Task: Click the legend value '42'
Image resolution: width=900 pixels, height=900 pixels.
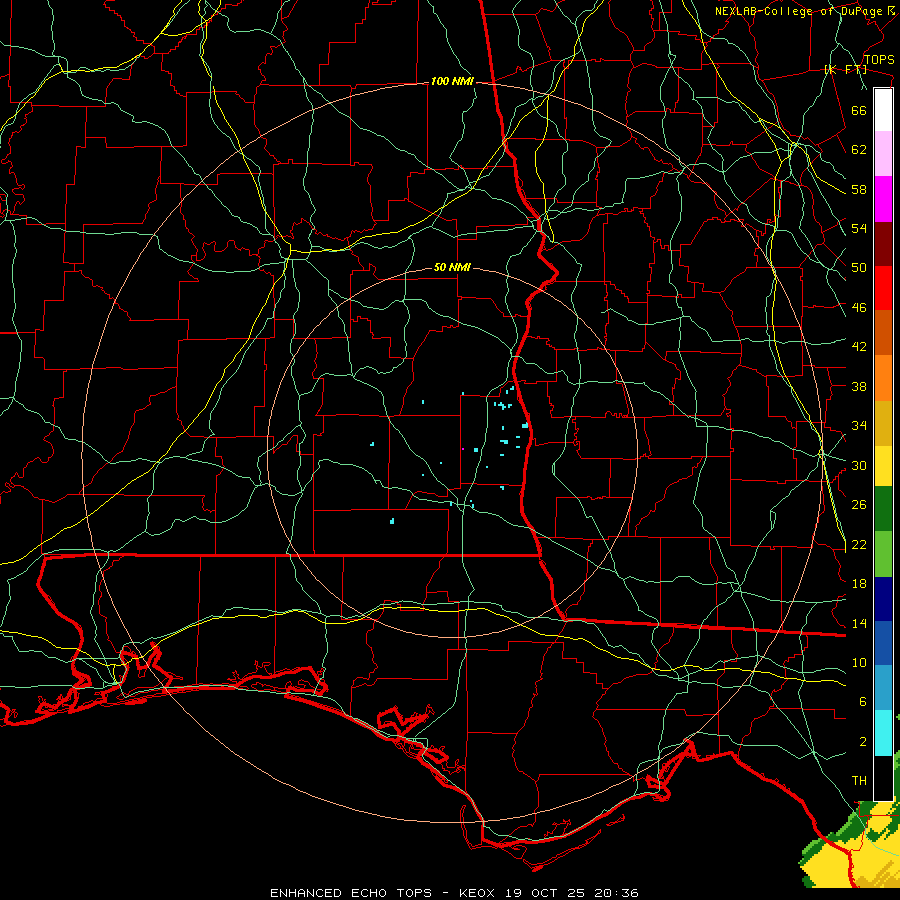Action: [x=859, y=347]
